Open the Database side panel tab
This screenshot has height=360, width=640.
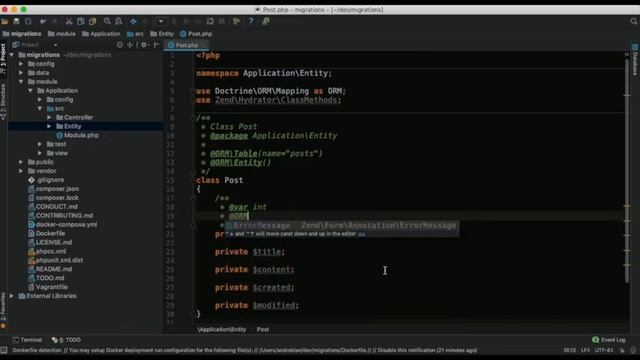coord(635,60)
